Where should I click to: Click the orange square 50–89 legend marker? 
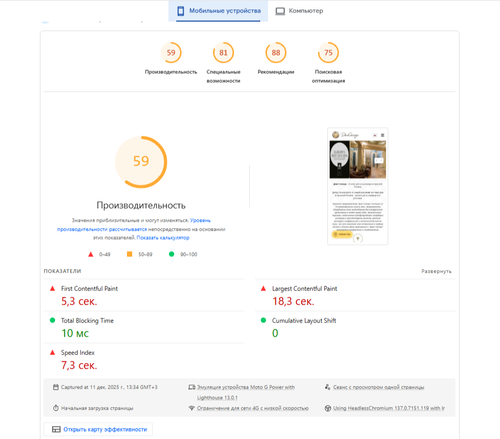[130, 254]
